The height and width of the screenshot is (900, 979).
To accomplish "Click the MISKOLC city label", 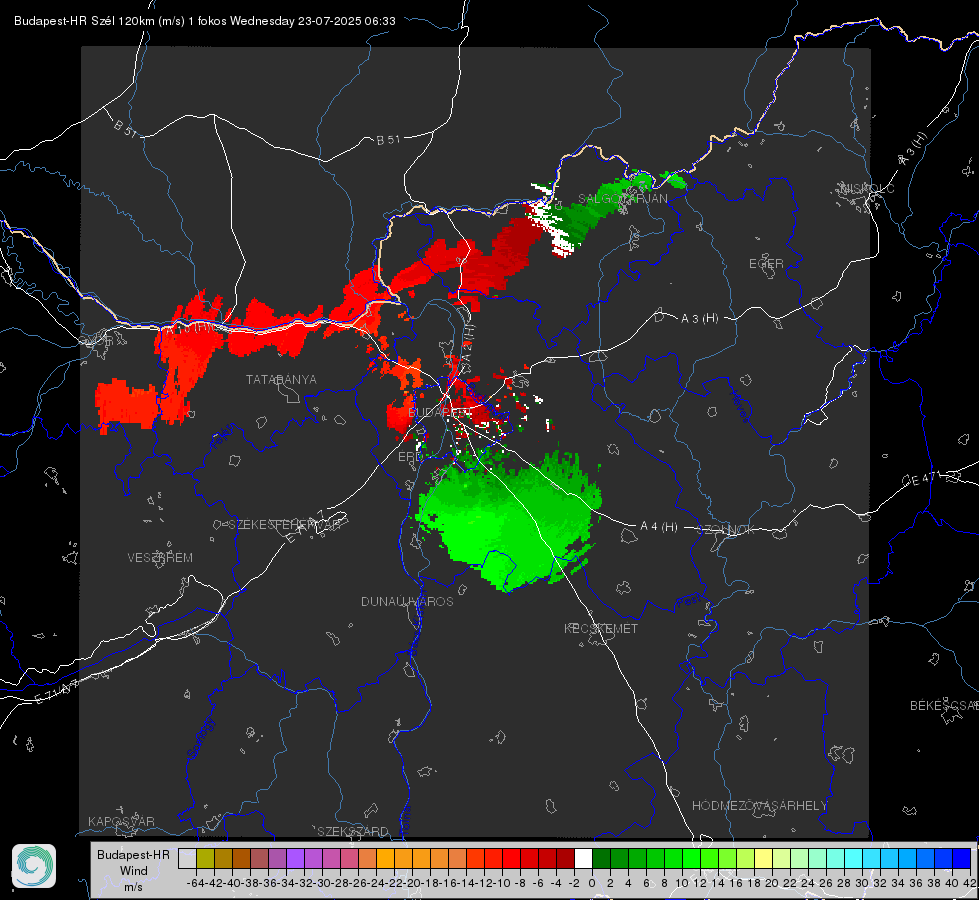I will (867, 188).
